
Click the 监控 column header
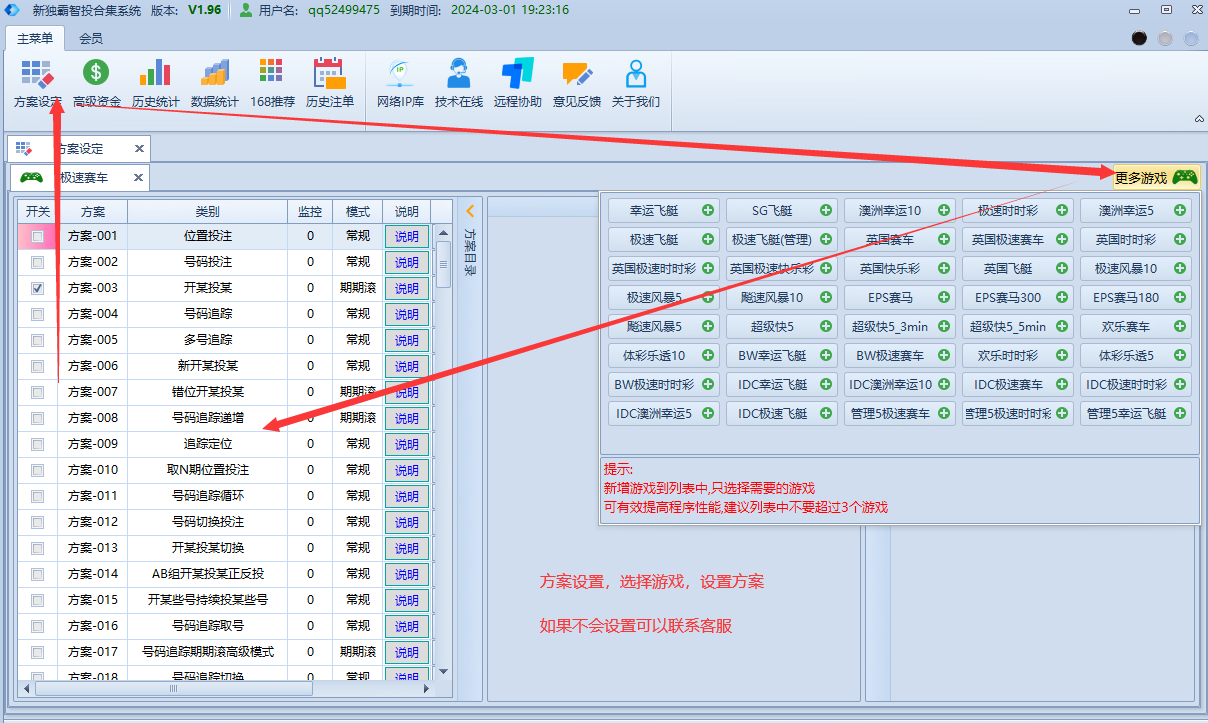(x=310, y=211)
